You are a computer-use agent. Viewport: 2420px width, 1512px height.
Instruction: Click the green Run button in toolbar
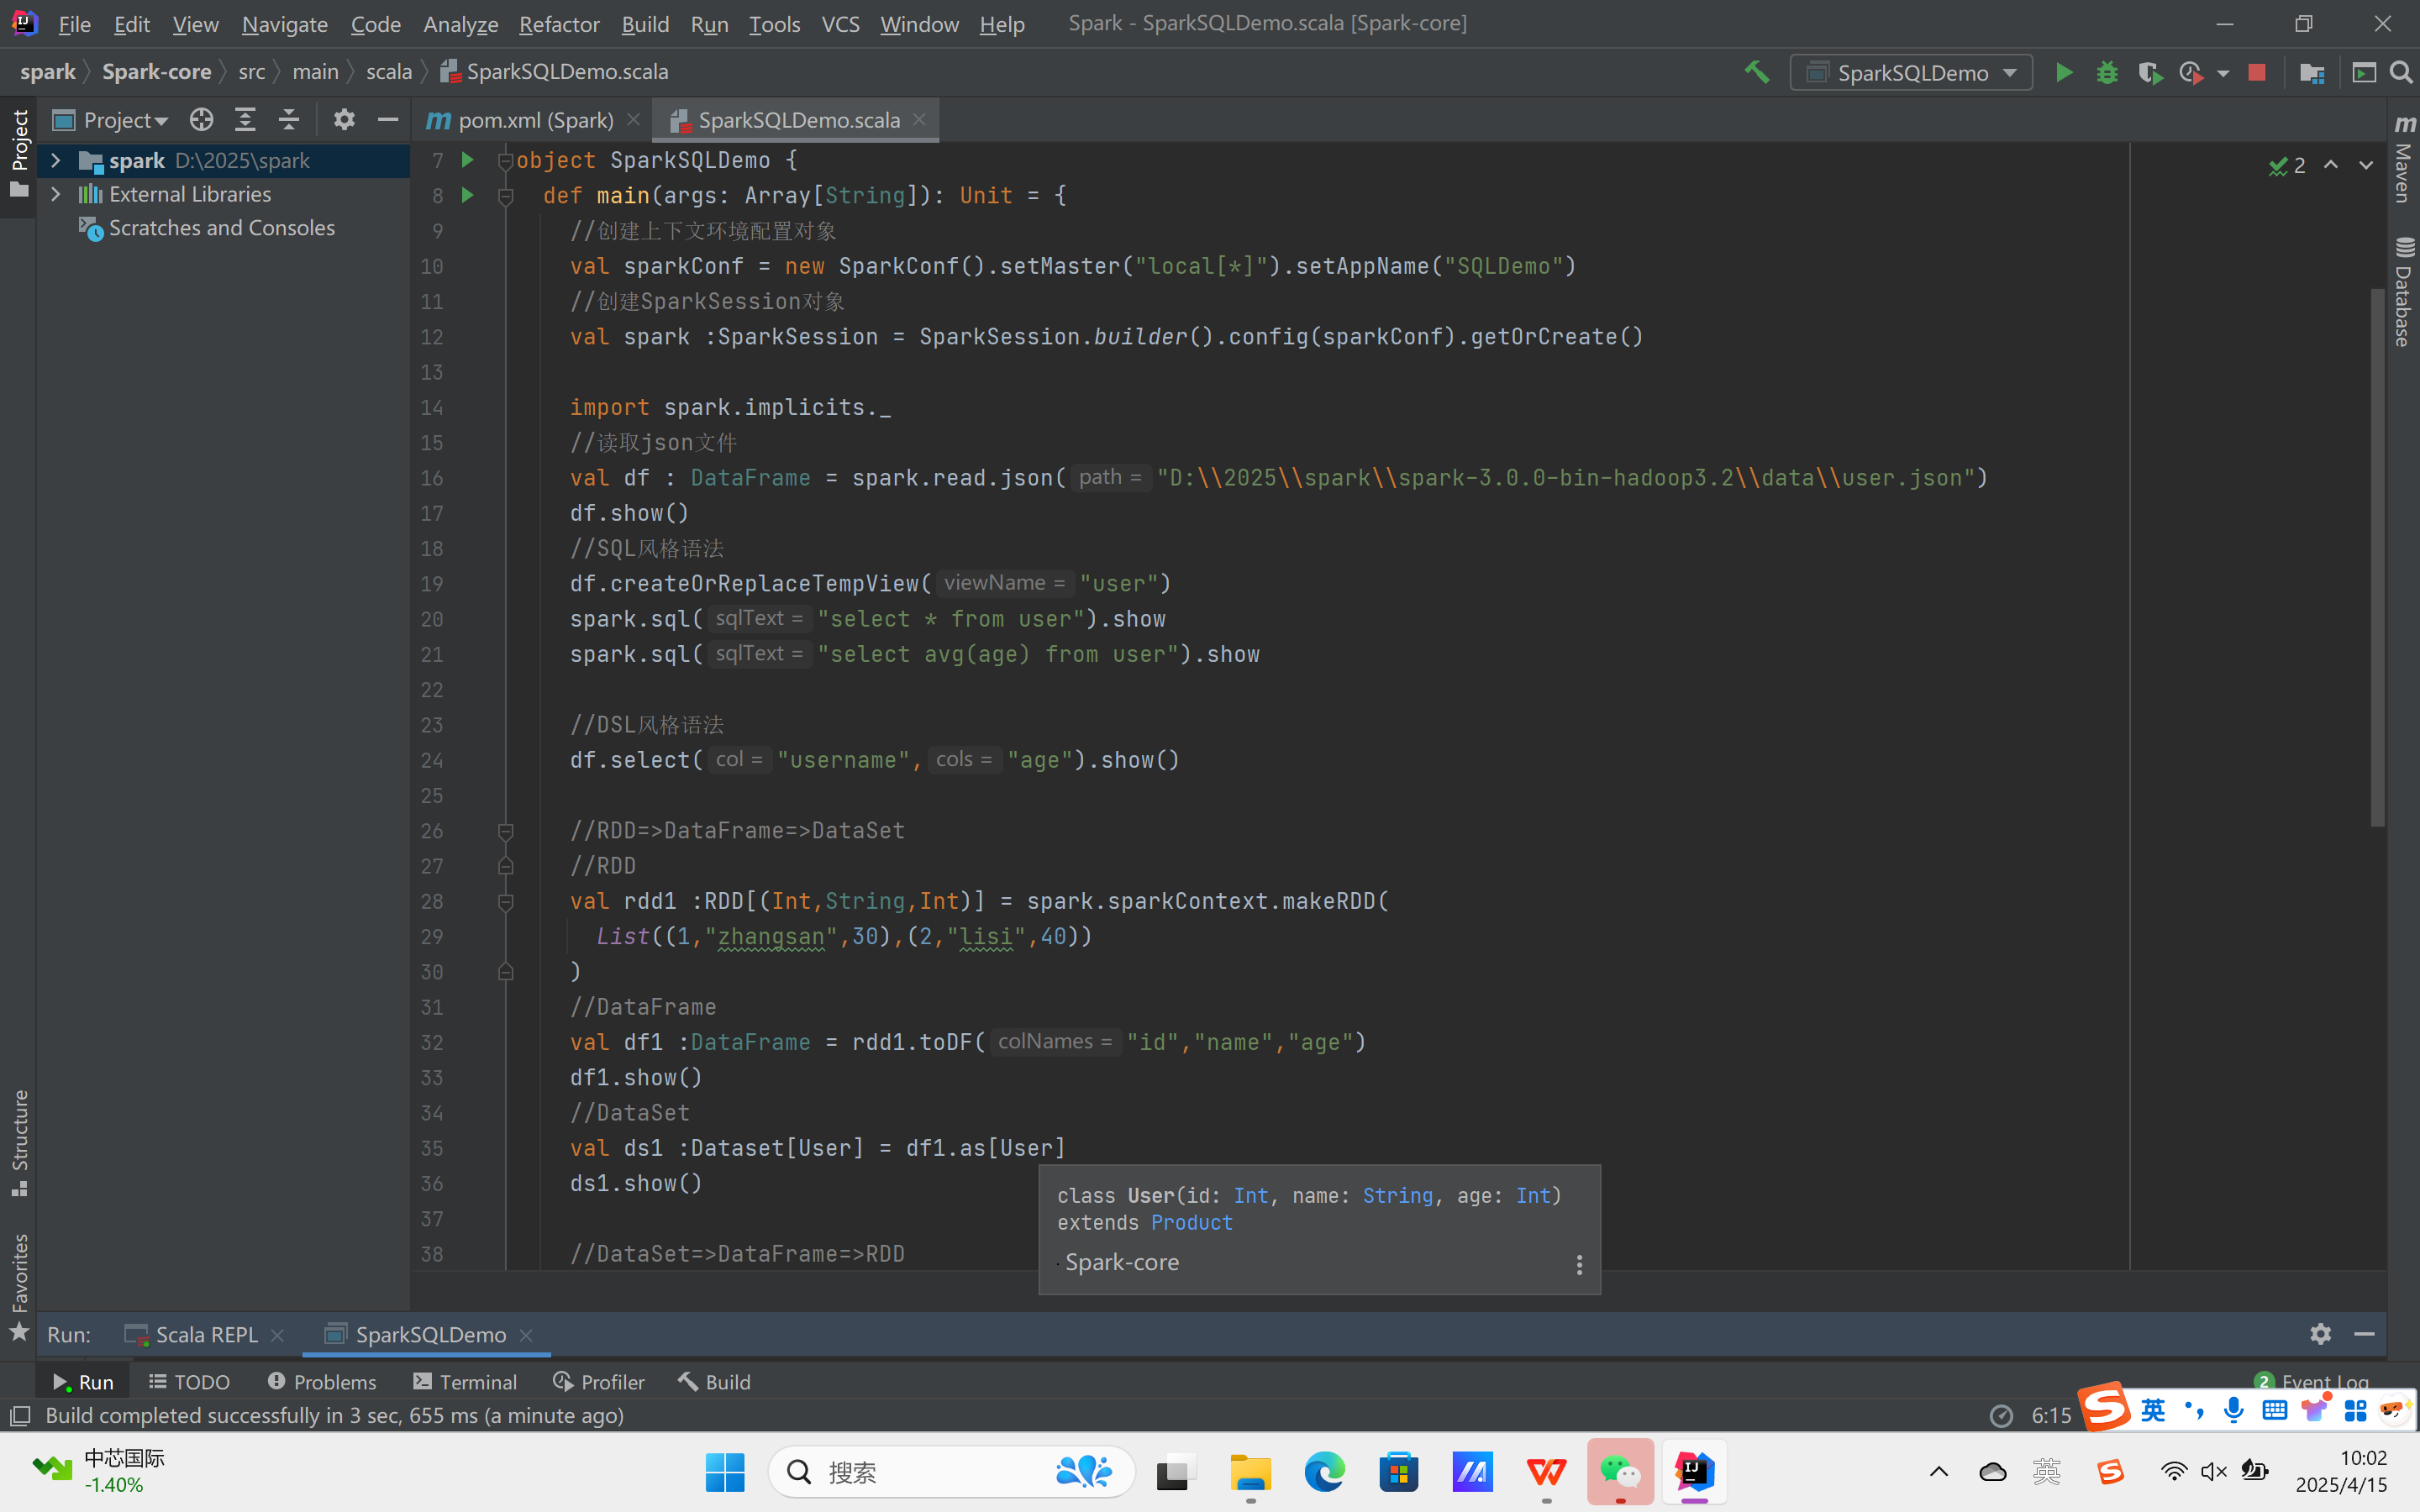click(x=2063, y=73)
